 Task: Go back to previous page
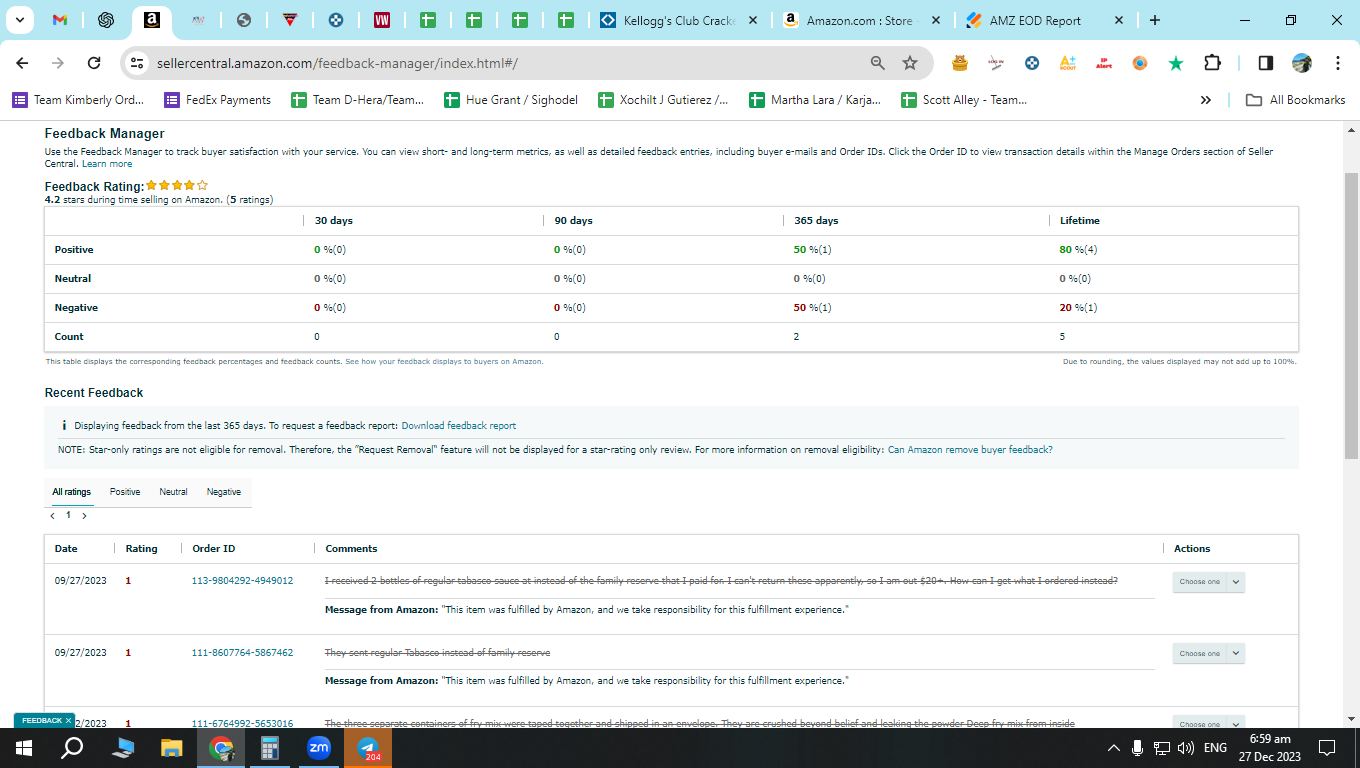[22, 63]
